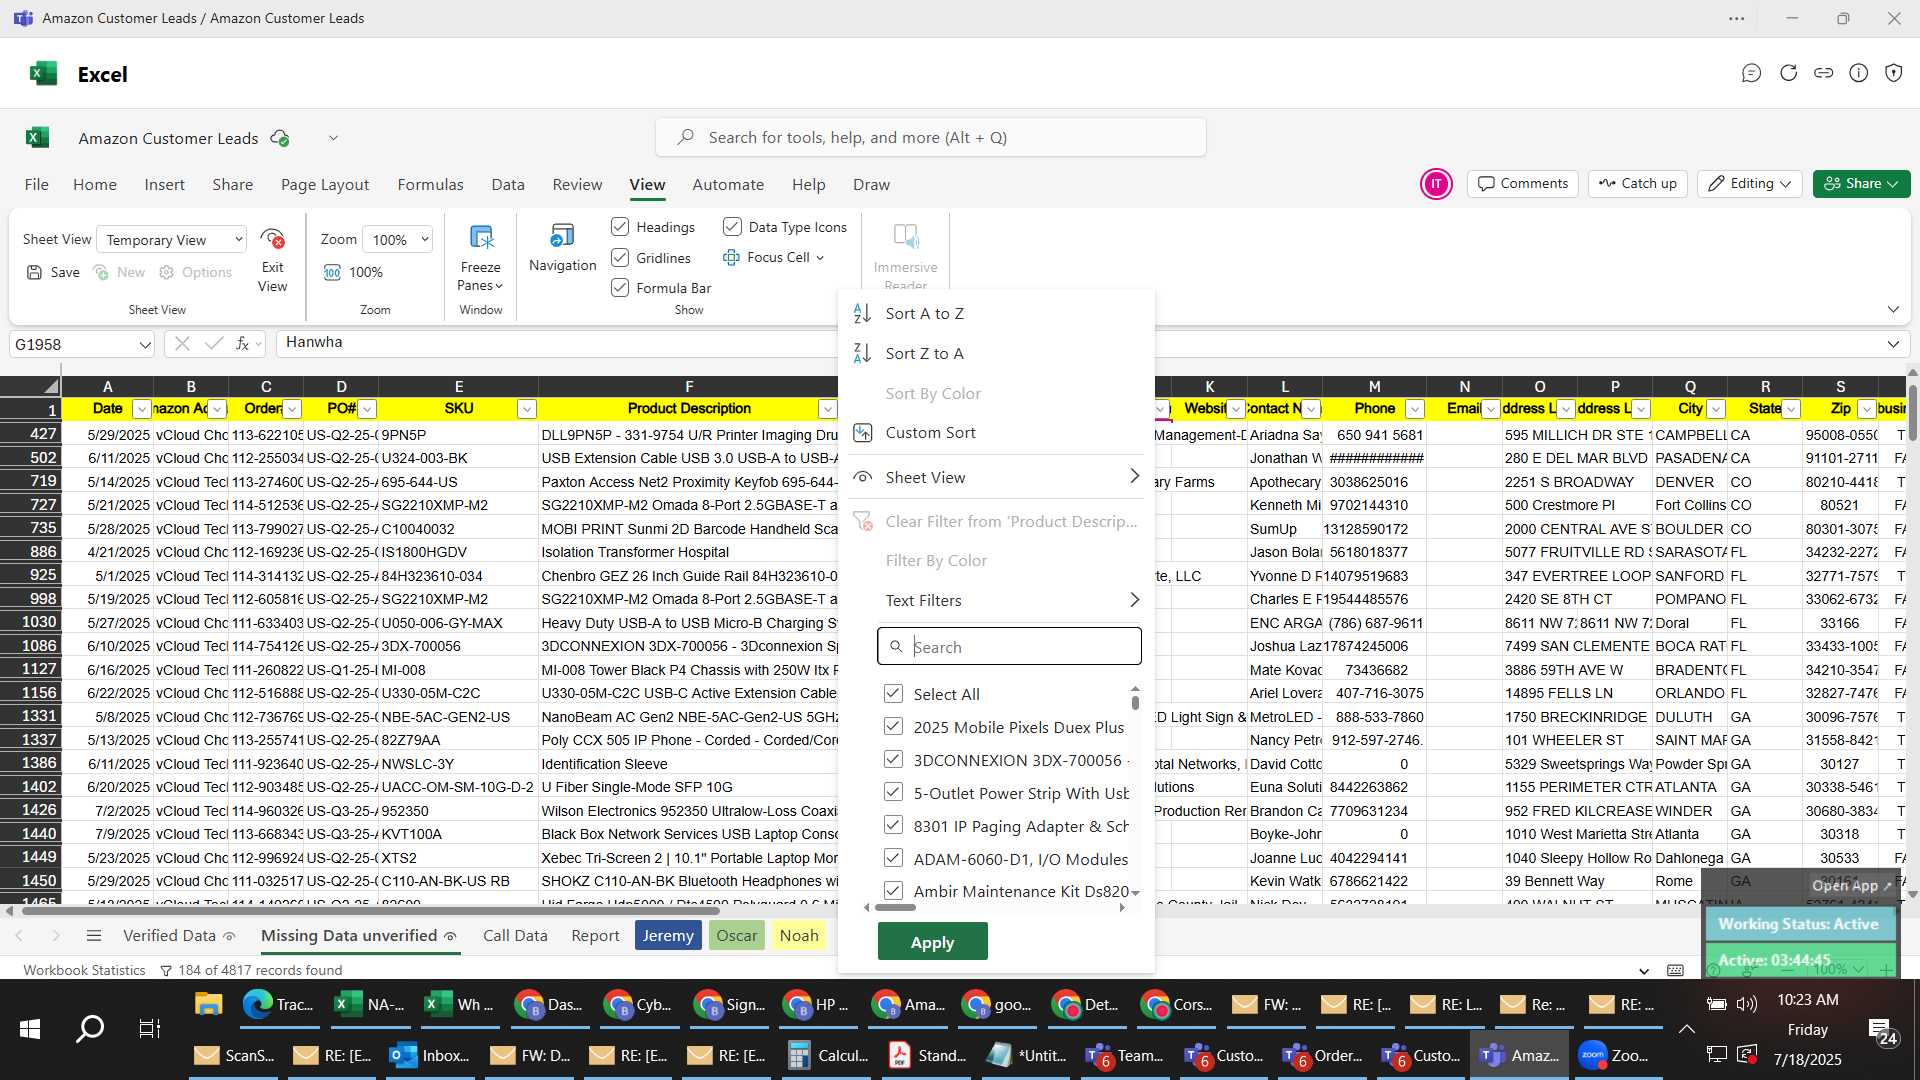Open the Zoom percentage dropdown
Screen dimensions: 1920x1080
(398, 240)
